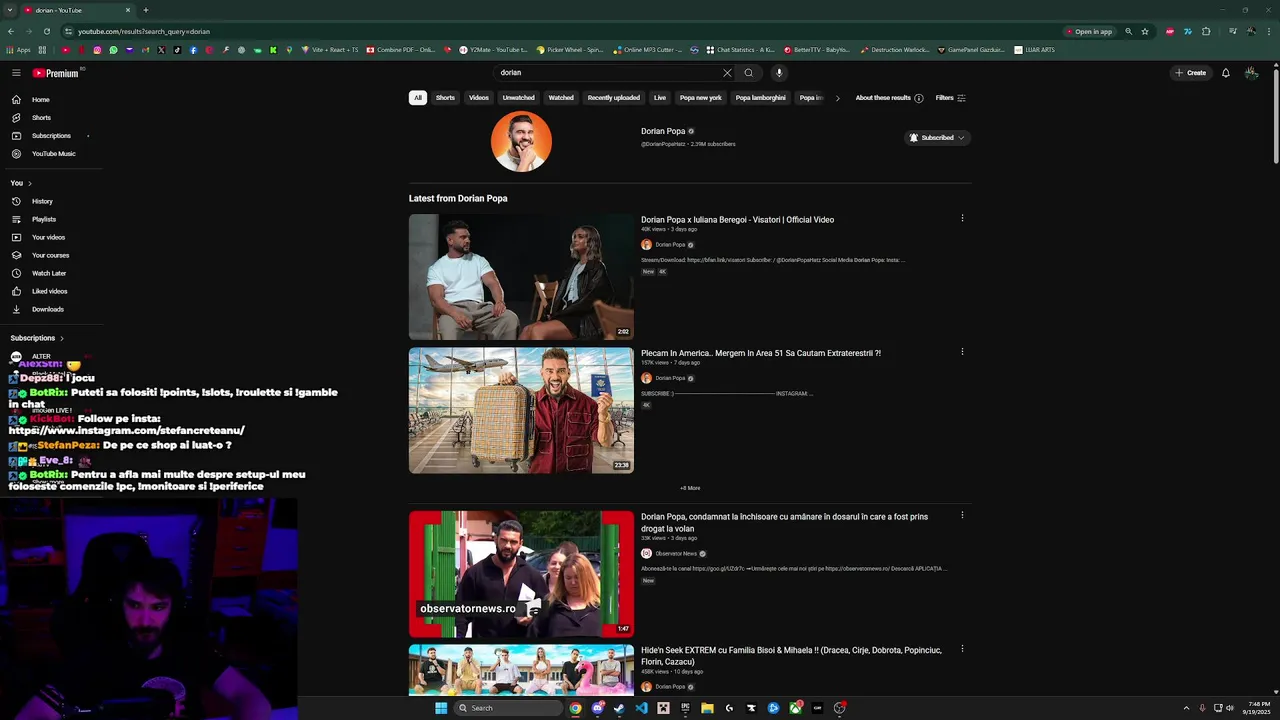The width and height of the screenshot is (1280, 720).
Task: Go to the YouTube Premium logo home
Action: click(55, 73)
